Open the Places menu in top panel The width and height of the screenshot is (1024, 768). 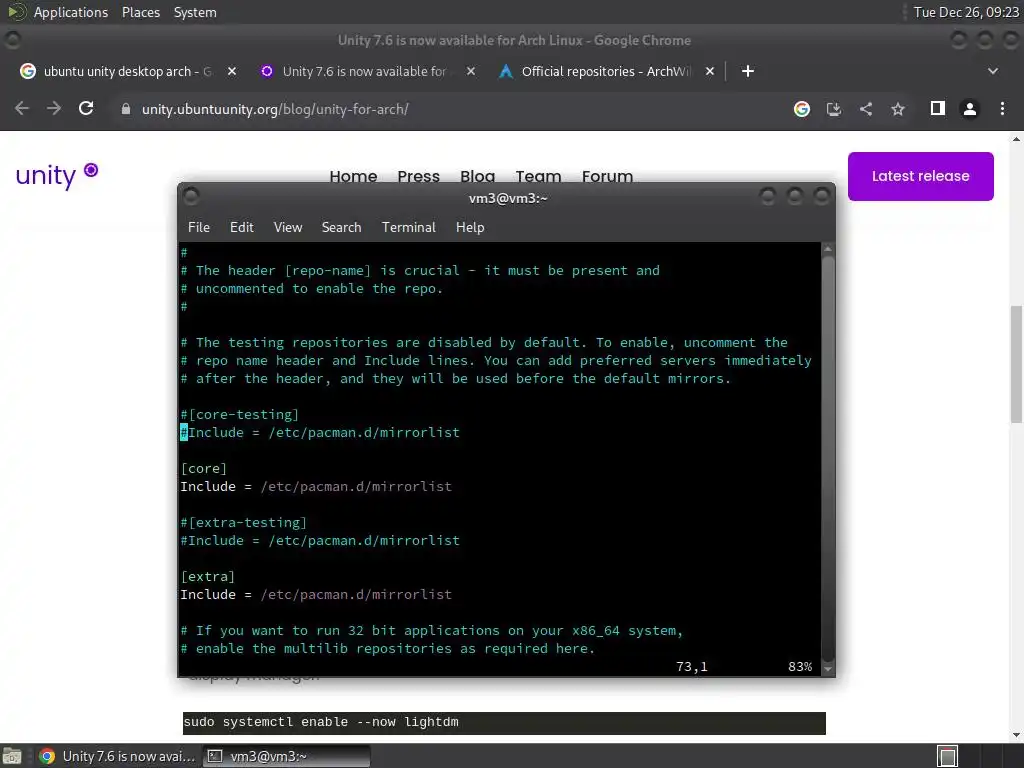point(141,12)
